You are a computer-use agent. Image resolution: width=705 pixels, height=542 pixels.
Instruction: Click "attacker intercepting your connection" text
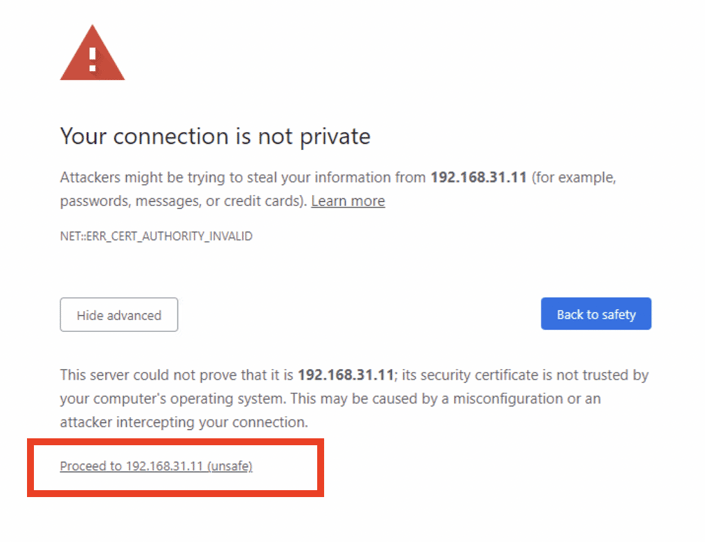click(184, 422)
